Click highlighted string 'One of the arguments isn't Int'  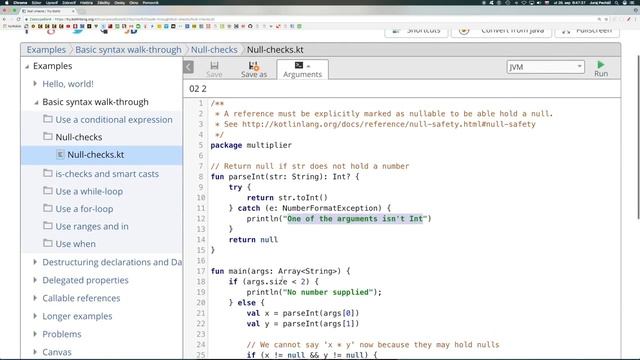(x=355, y=219)
